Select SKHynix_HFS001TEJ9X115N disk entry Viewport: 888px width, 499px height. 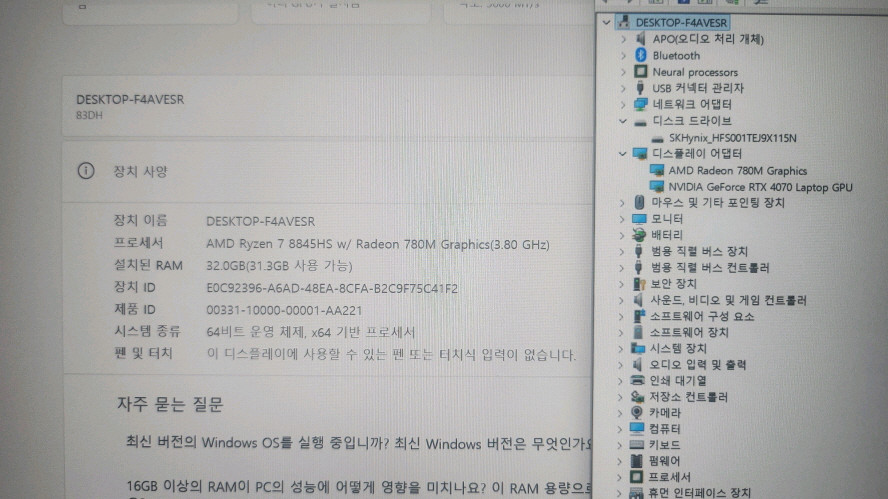[732, 138]
